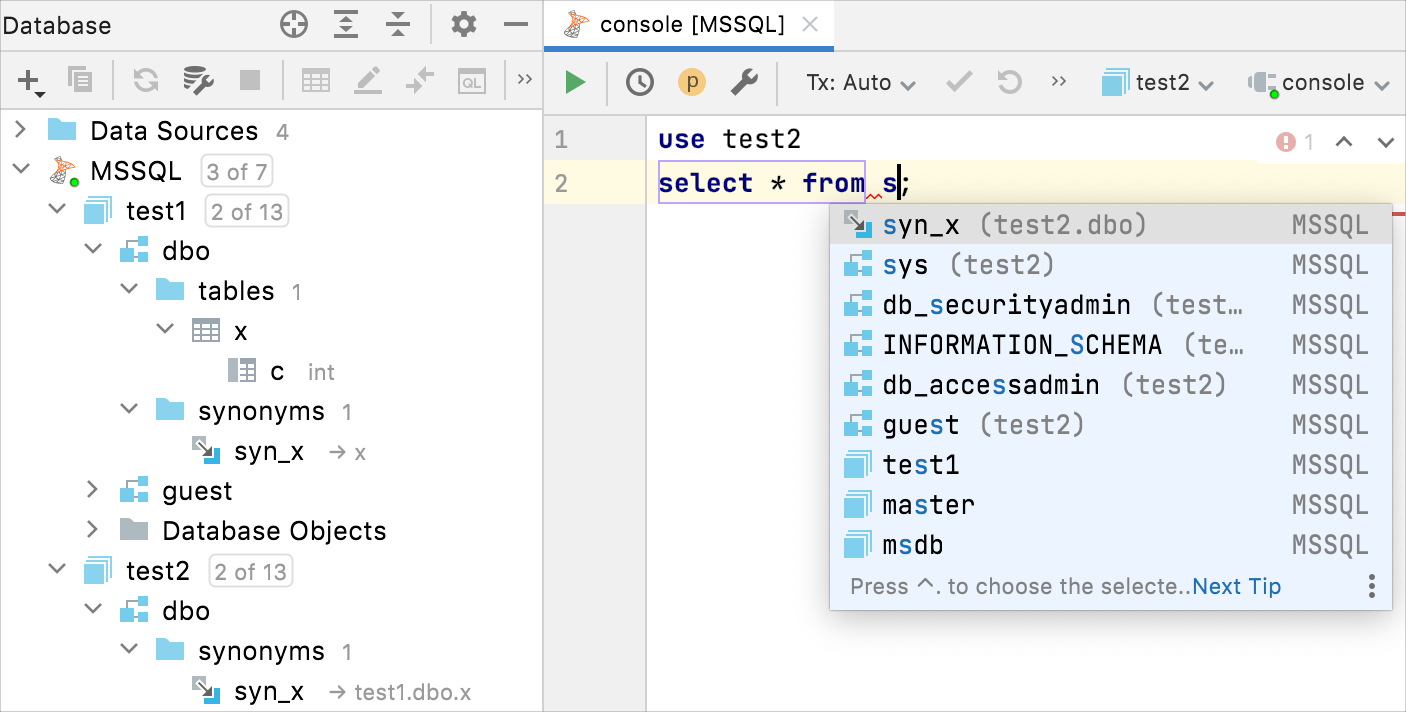Image resolution: width=1406 pixels, height=712 pixels.
Task: Choose syn_x (test2.dbo) completion suggestion
Action: (x=1111, y=225)
